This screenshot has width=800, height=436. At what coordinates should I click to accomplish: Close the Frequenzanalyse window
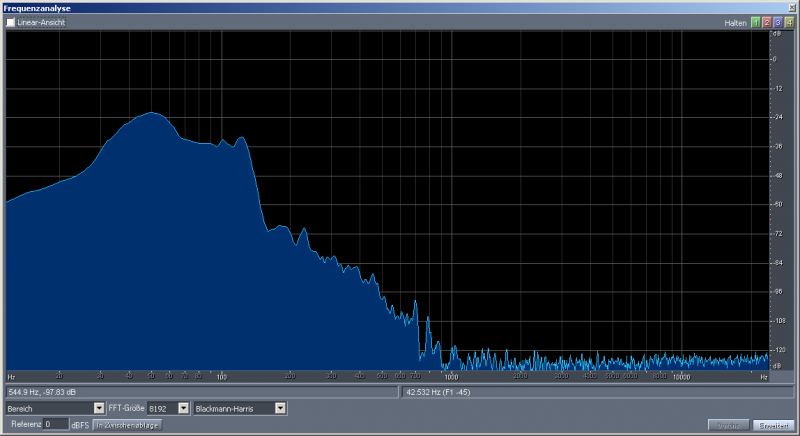pyautogui.click(x=791, y=7)
